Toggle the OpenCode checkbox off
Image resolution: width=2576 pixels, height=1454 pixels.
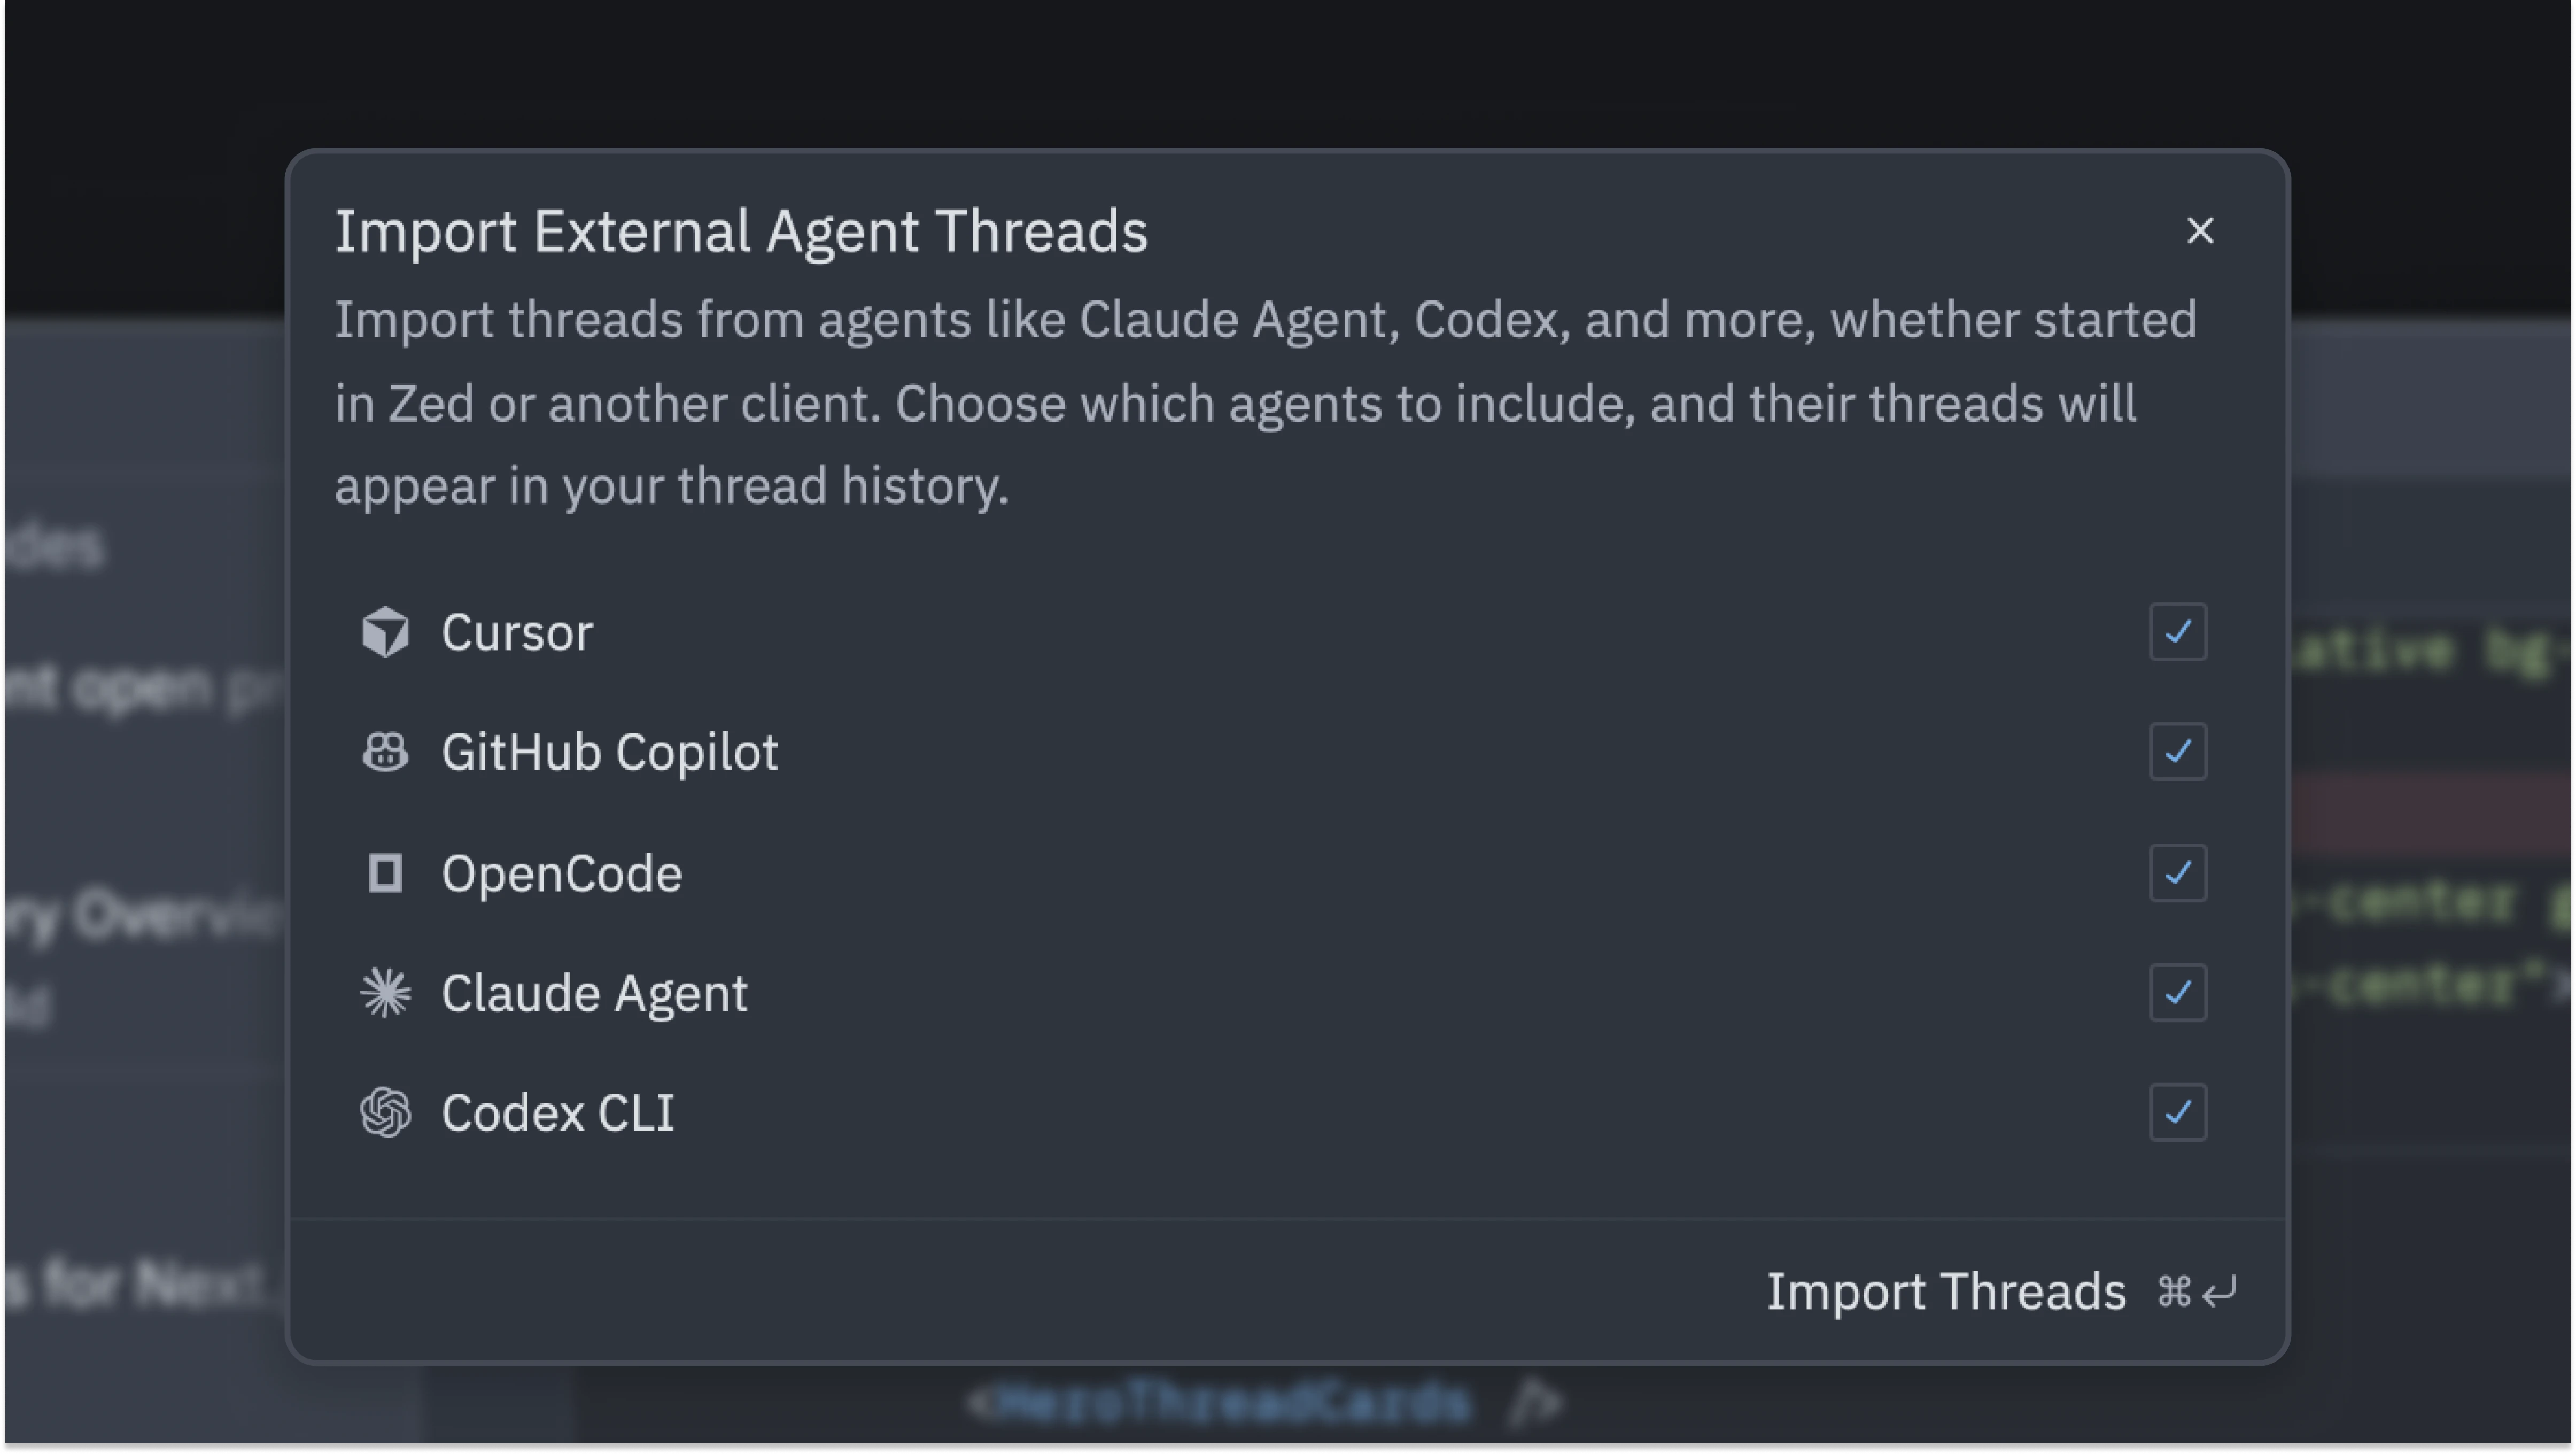2177,873
